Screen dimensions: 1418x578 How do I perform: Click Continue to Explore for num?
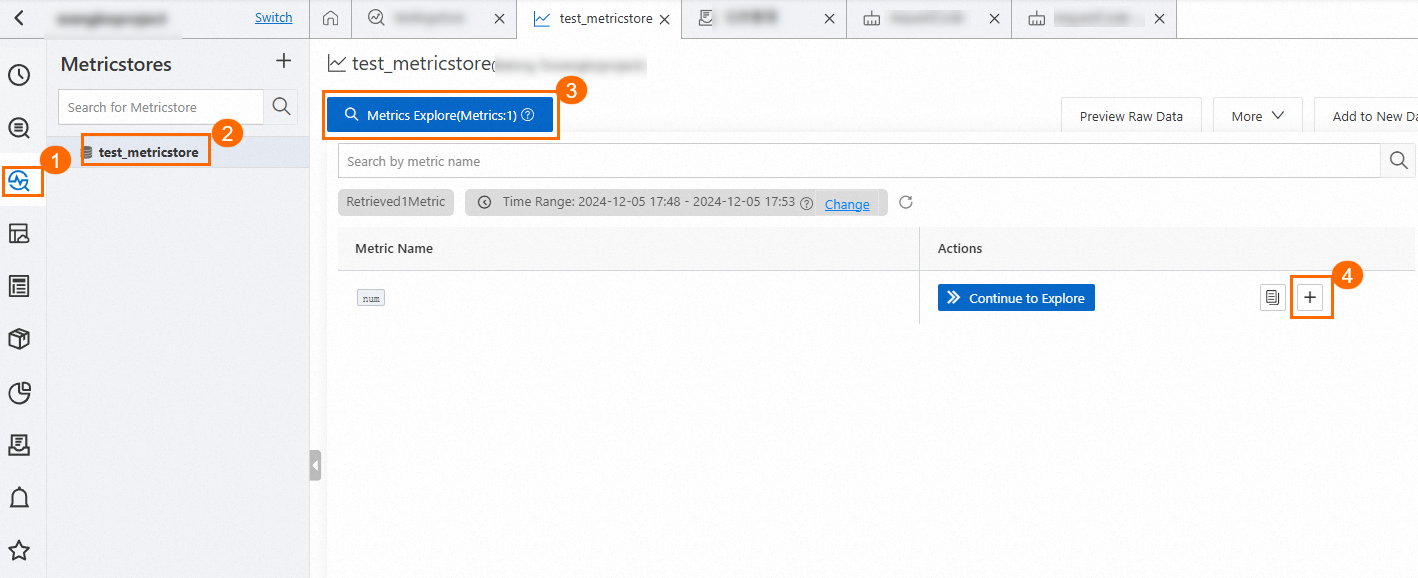pos(1016,298)
